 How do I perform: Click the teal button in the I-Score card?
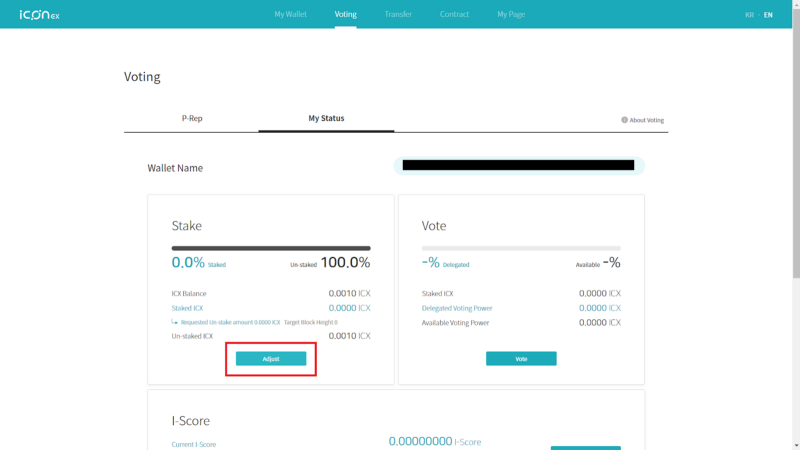(x=585, y=447)
